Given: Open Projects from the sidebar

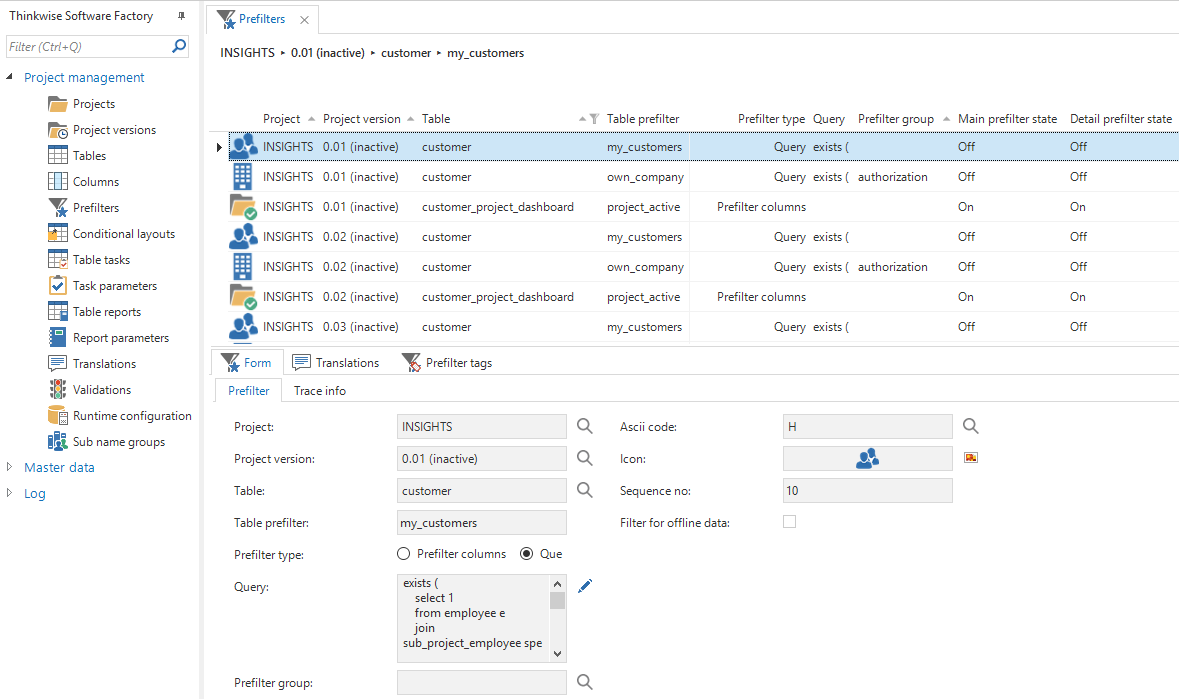Looking at the screenshot, I should coord(93,104).
